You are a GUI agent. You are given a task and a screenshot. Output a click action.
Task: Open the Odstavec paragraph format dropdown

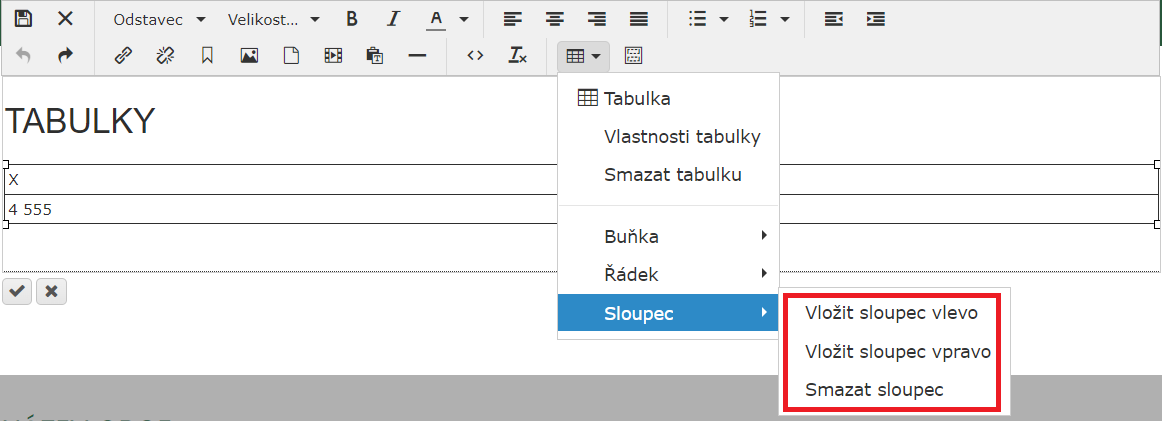[159, 19]
